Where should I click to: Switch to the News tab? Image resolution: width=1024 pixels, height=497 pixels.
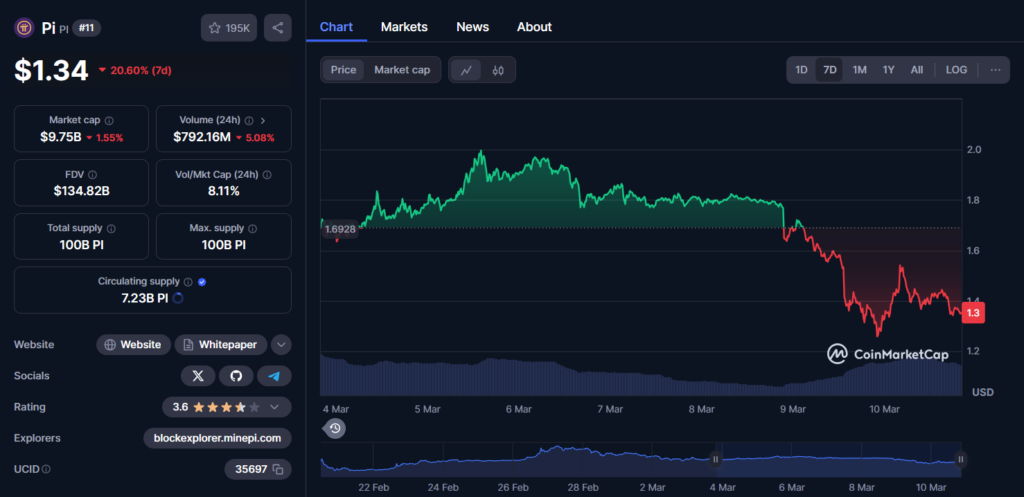point(473,27)
